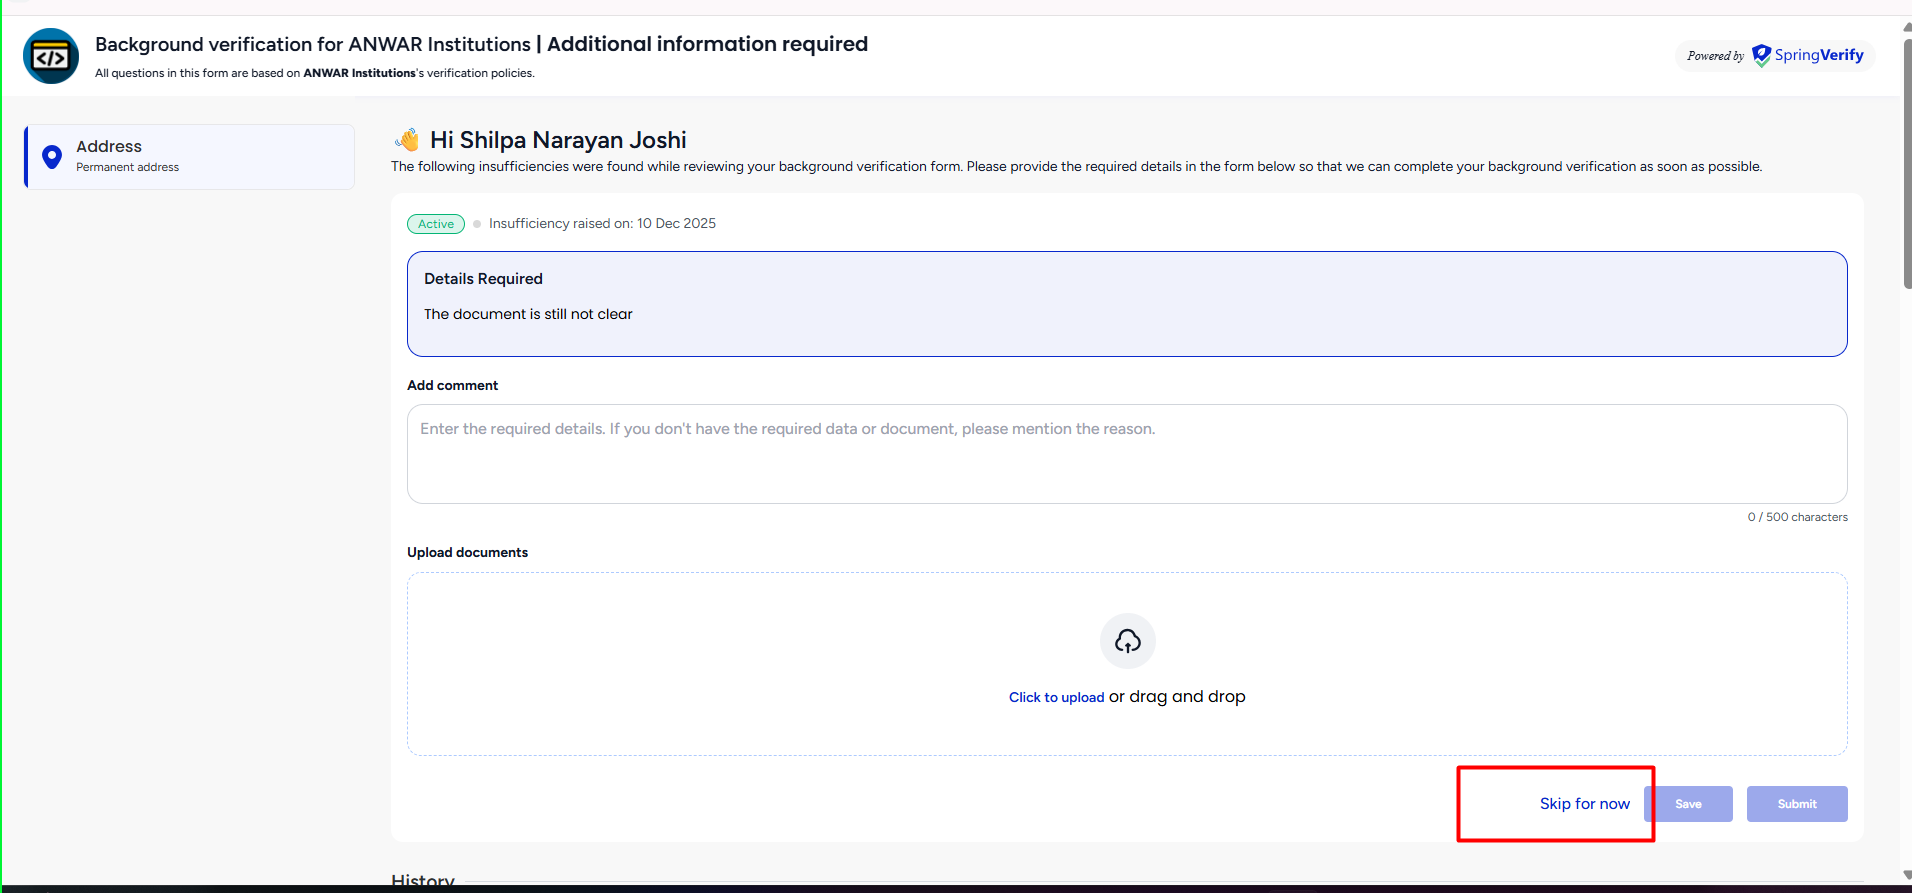Click the Save button

[1688, 804]
